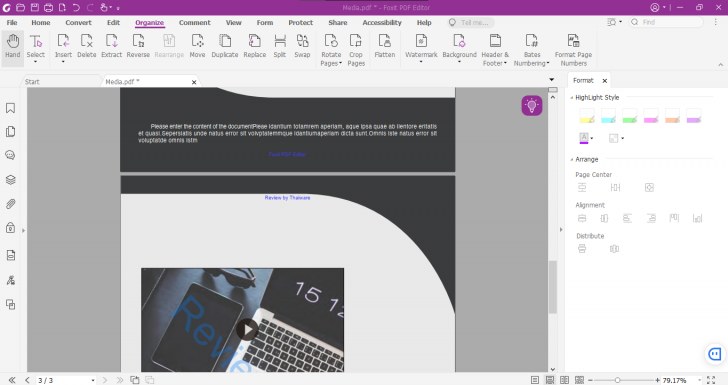Open Format Page Numbers

coord(573,50)
